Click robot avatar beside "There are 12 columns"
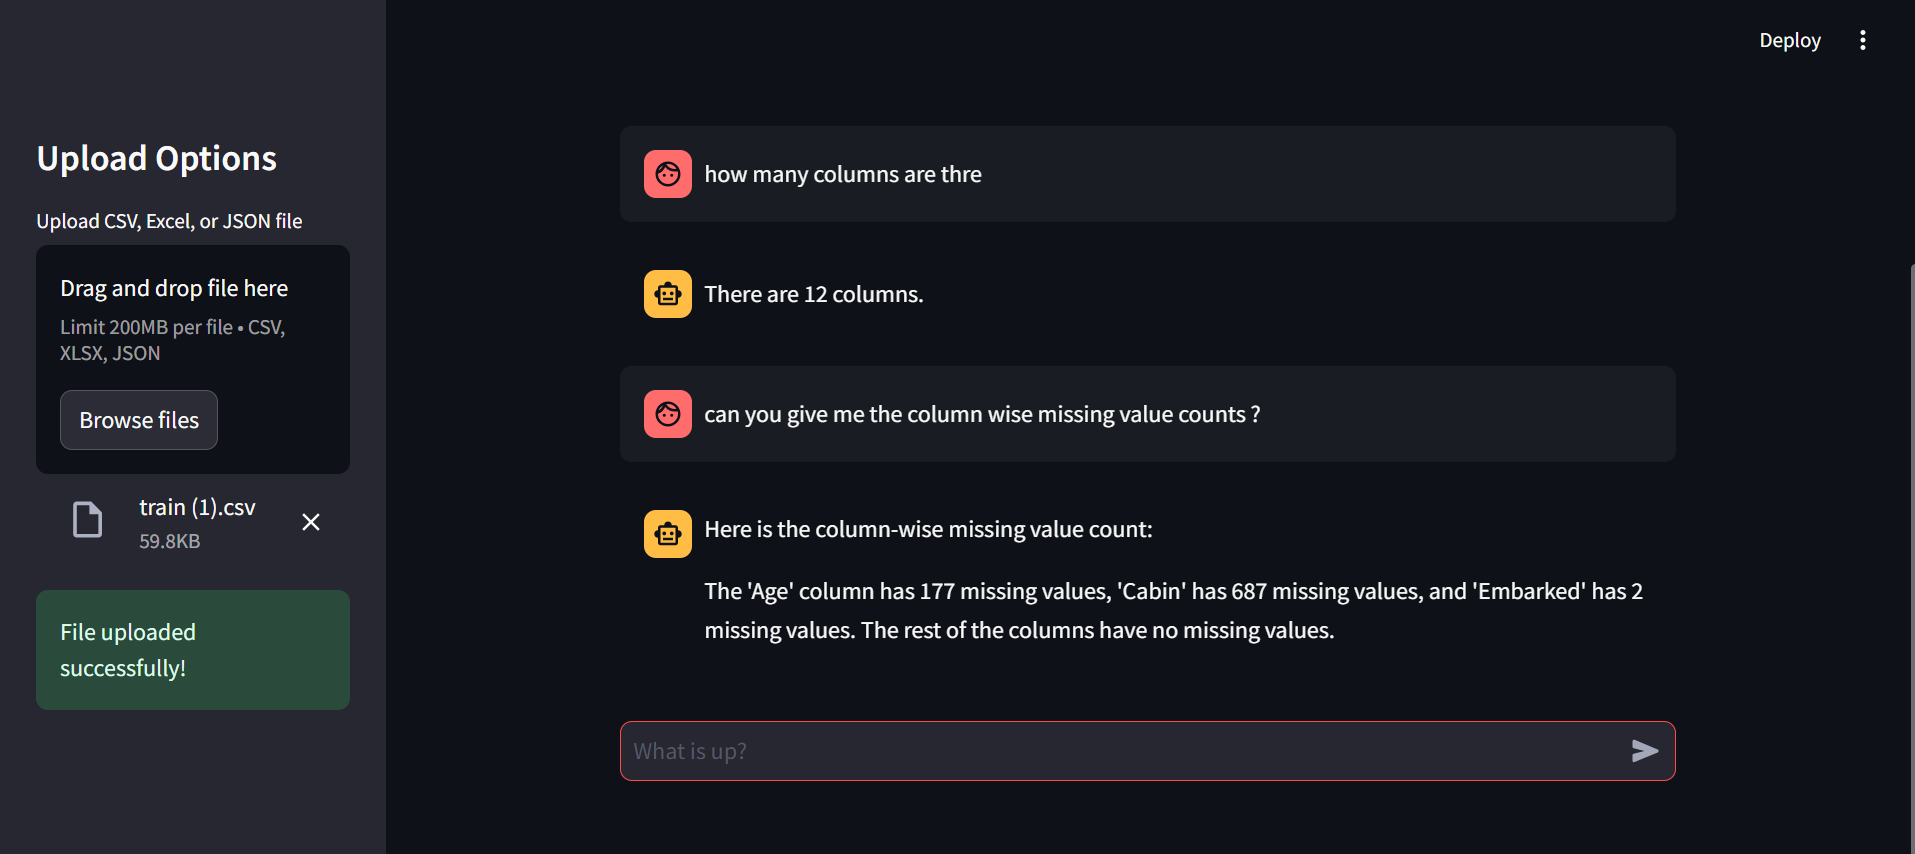Screen dimensions: 1915x854 tap(668, 294)
